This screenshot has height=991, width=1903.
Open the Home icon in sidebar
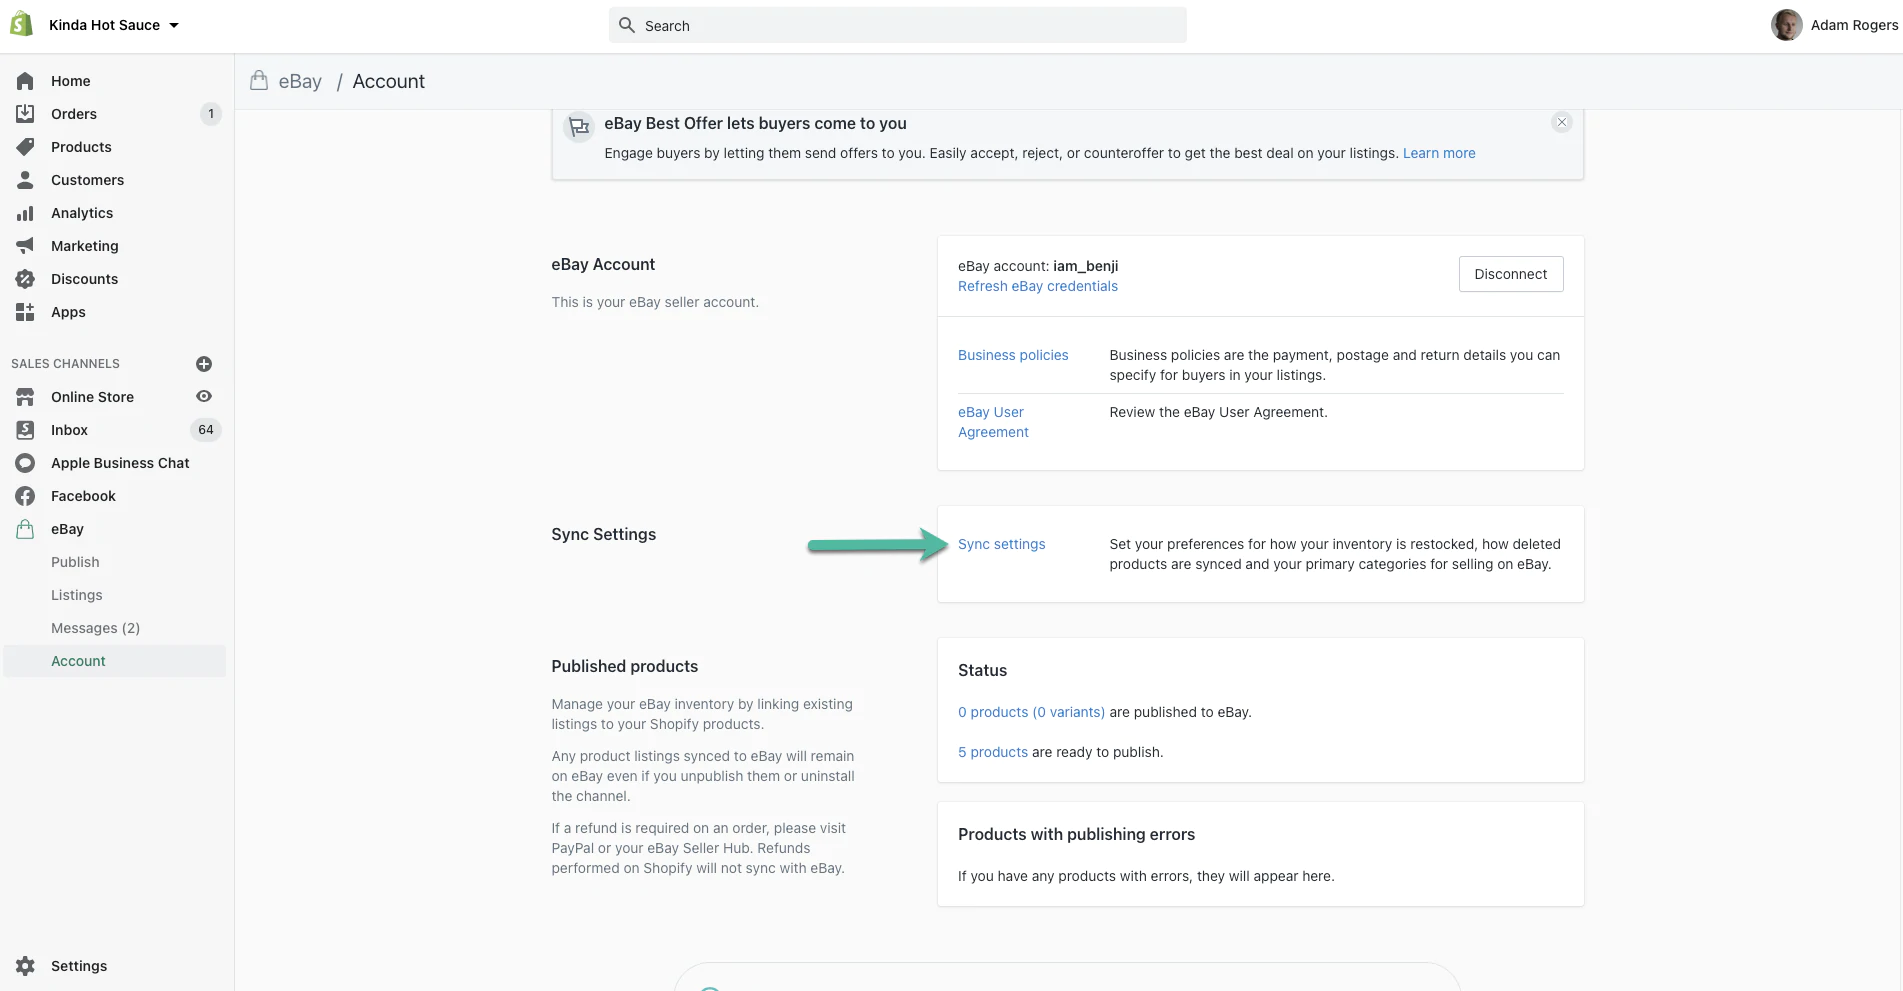click(25, 81)
